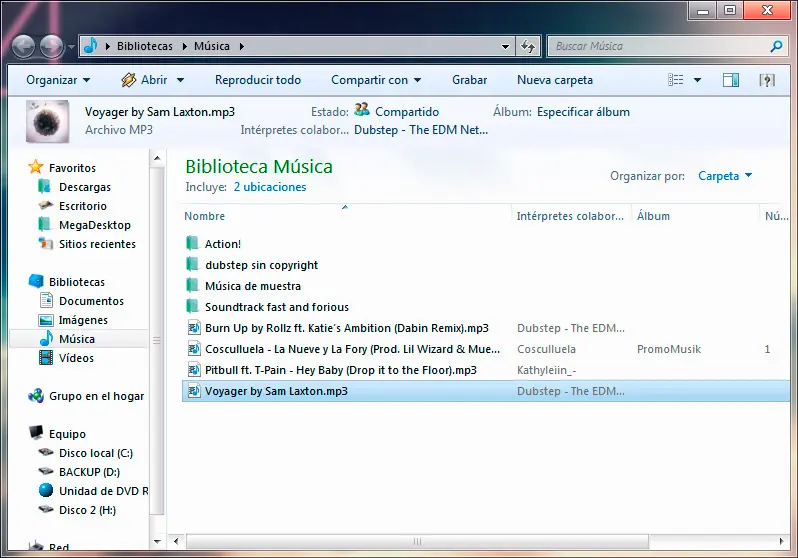Open Grupo en el hogar
The image size is (798, 558).
coord(96,396)
